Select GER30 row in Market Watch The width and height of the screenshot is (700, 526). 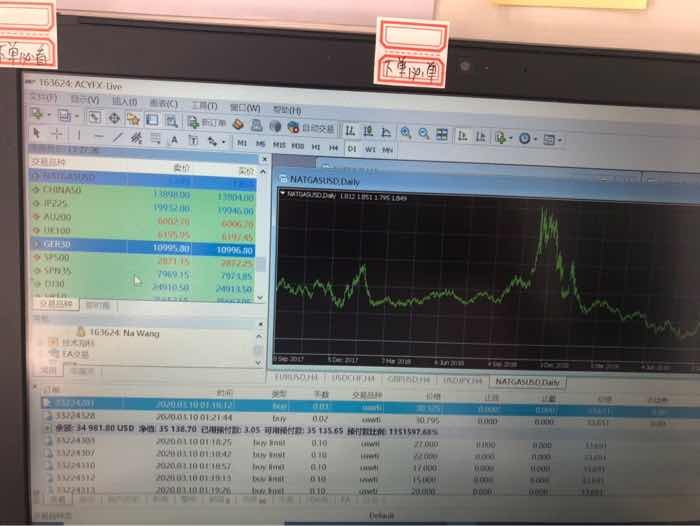(x=143, y=247)
